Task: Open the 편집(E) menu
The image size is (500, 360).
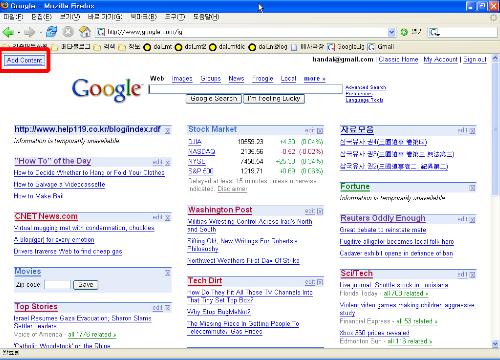Action: point(42,16)
